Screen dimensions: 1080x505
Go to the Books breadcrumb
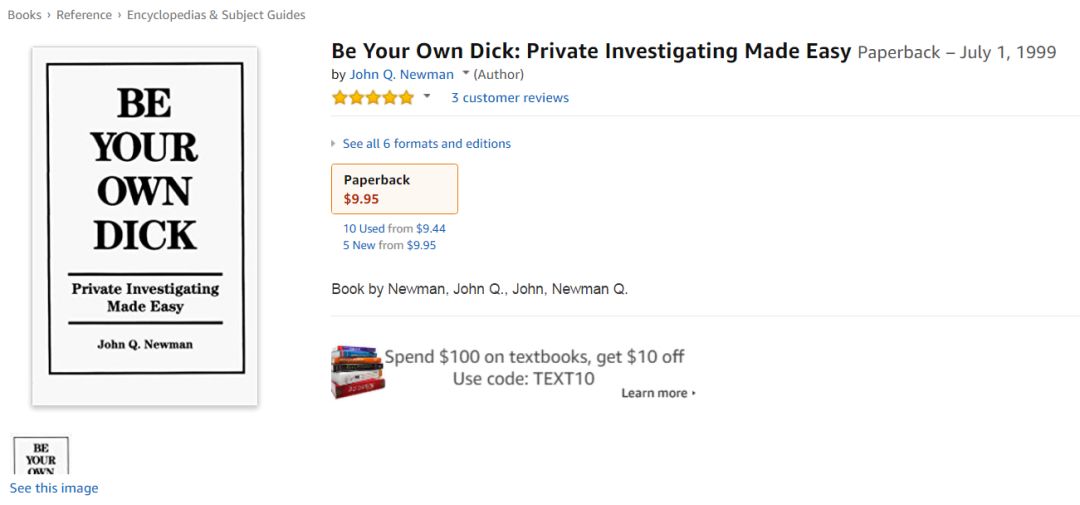tap(24, 15)
